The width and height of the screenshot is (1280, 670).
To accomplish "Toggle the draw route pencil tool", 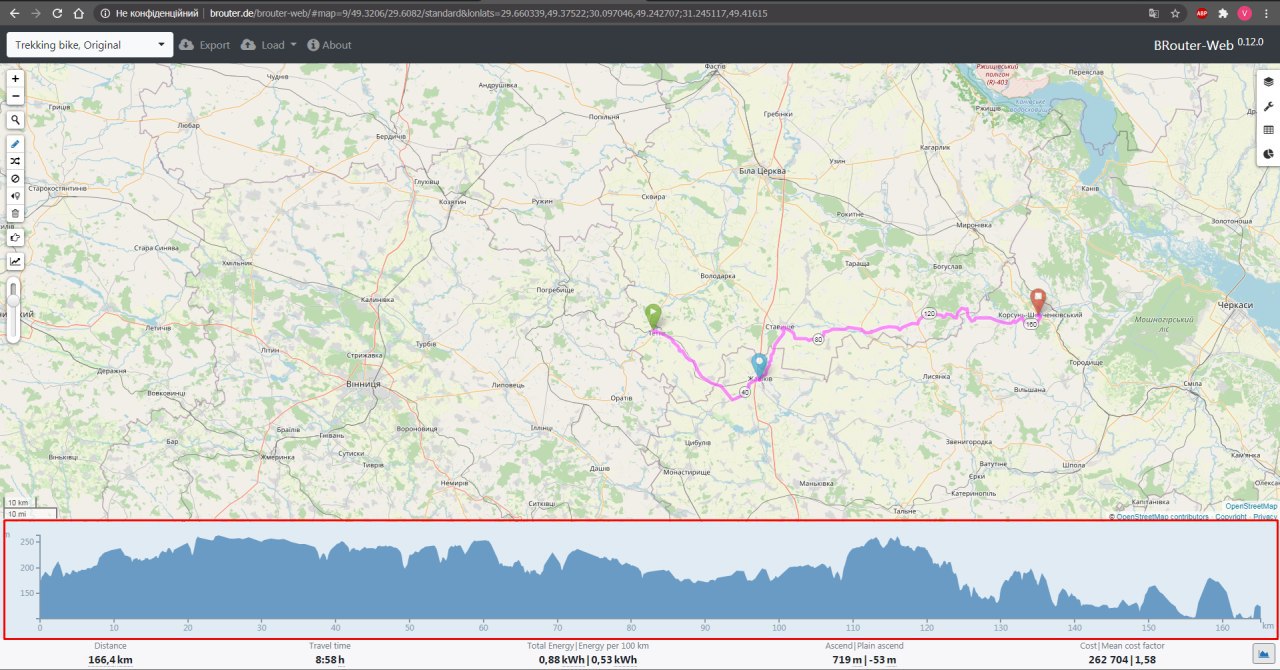I will (x=15, y=144).
